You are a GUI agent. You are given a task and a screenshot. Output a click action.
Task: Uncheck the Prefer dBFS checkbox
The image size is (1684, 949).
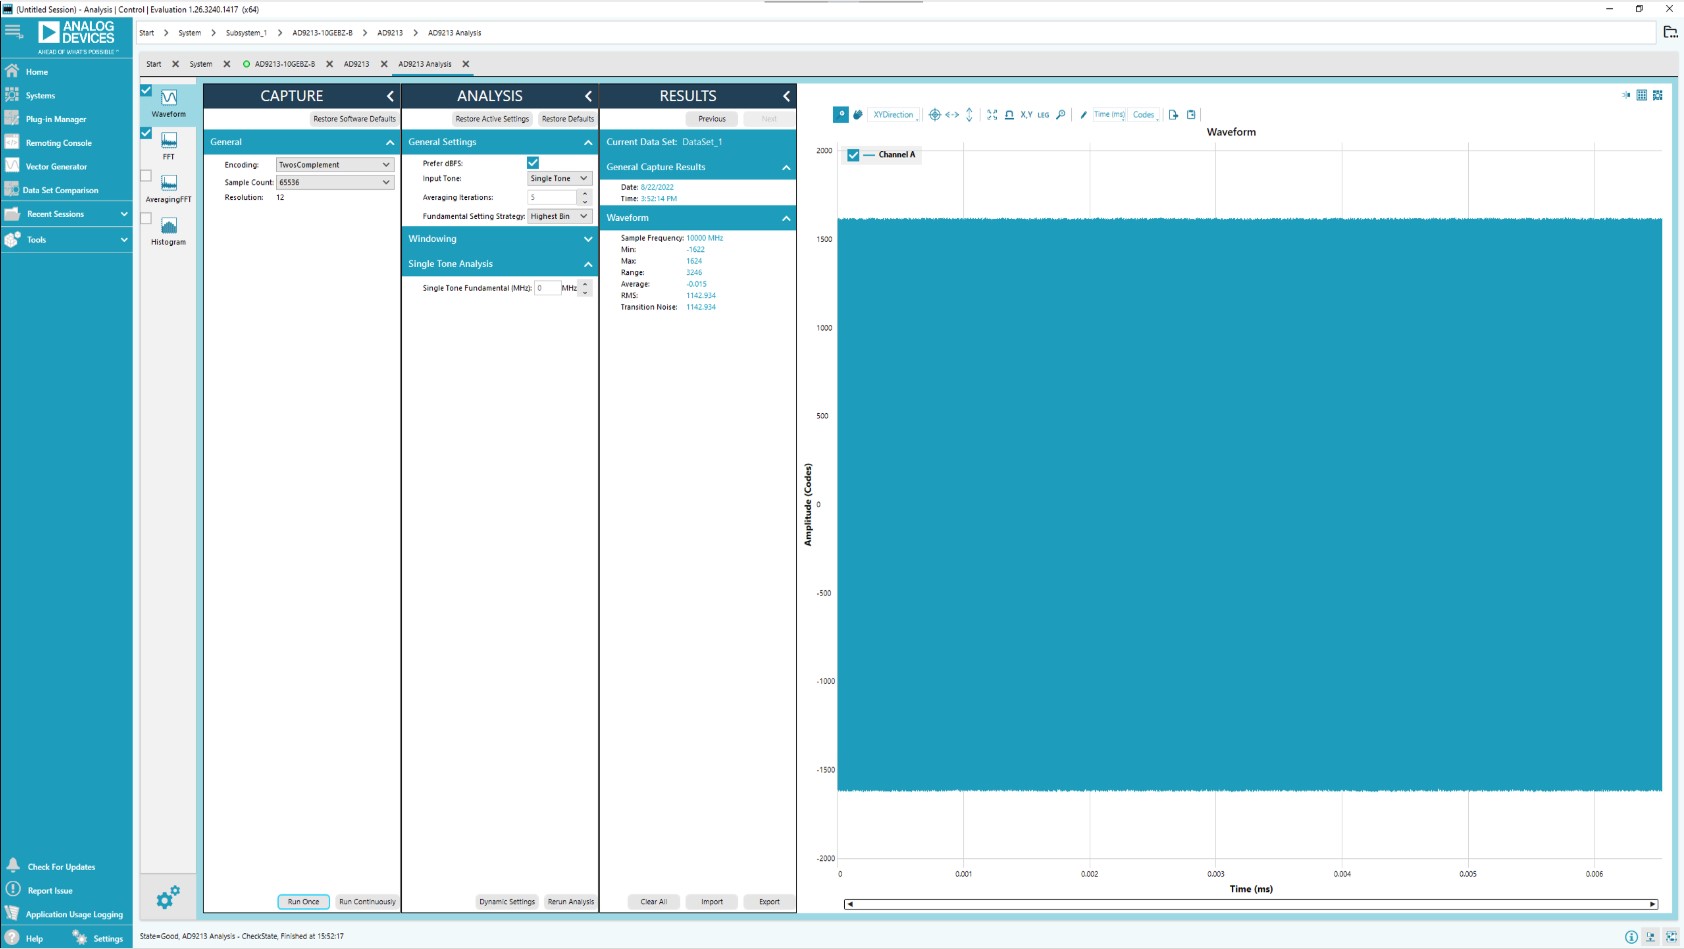coord(533,163)
